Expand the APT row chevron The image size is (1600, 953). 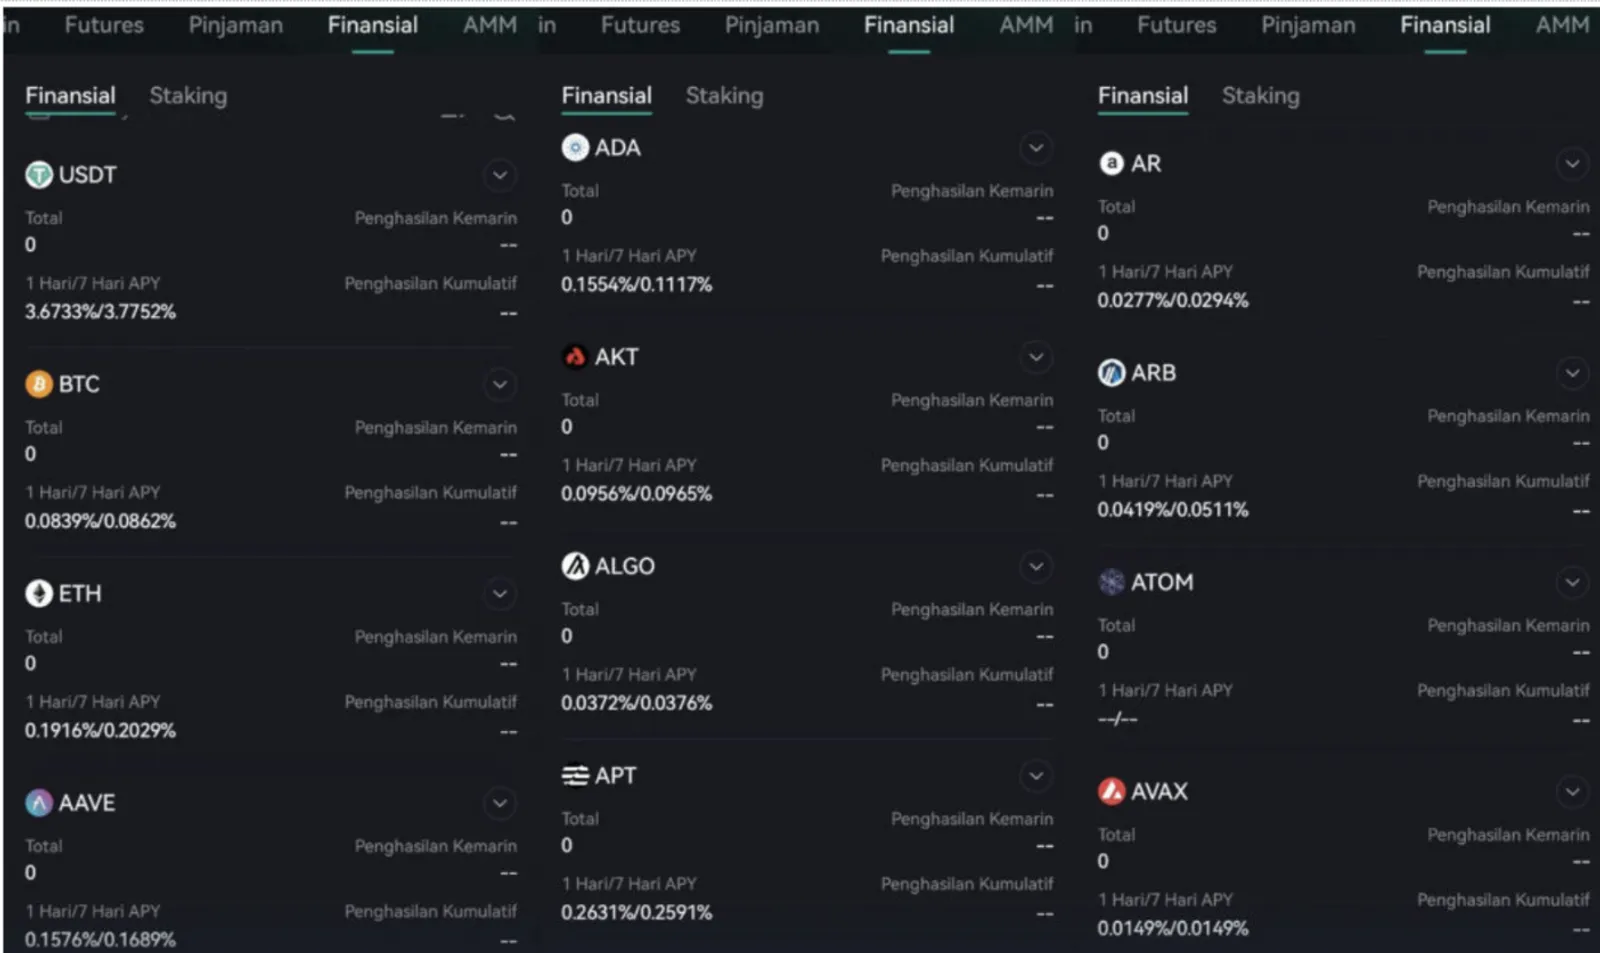1037,776
